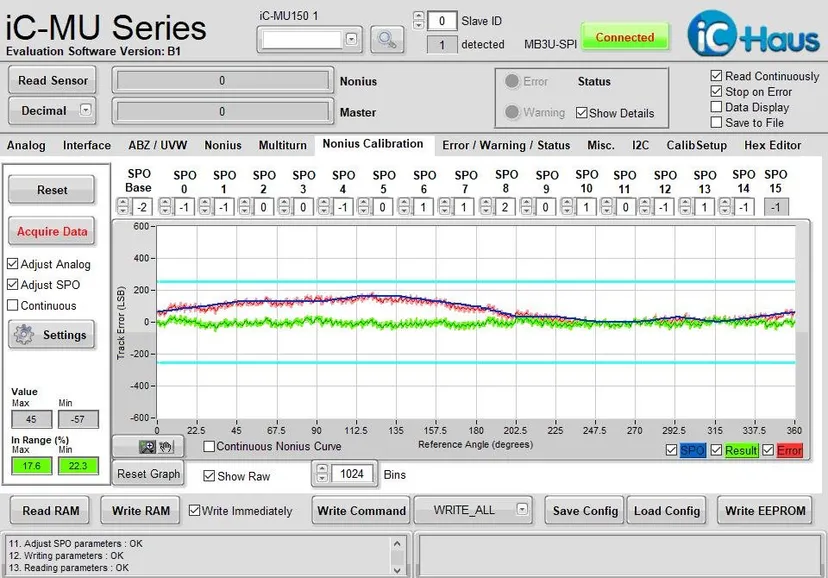Open the I2C tab

click(x=640, y=145)
